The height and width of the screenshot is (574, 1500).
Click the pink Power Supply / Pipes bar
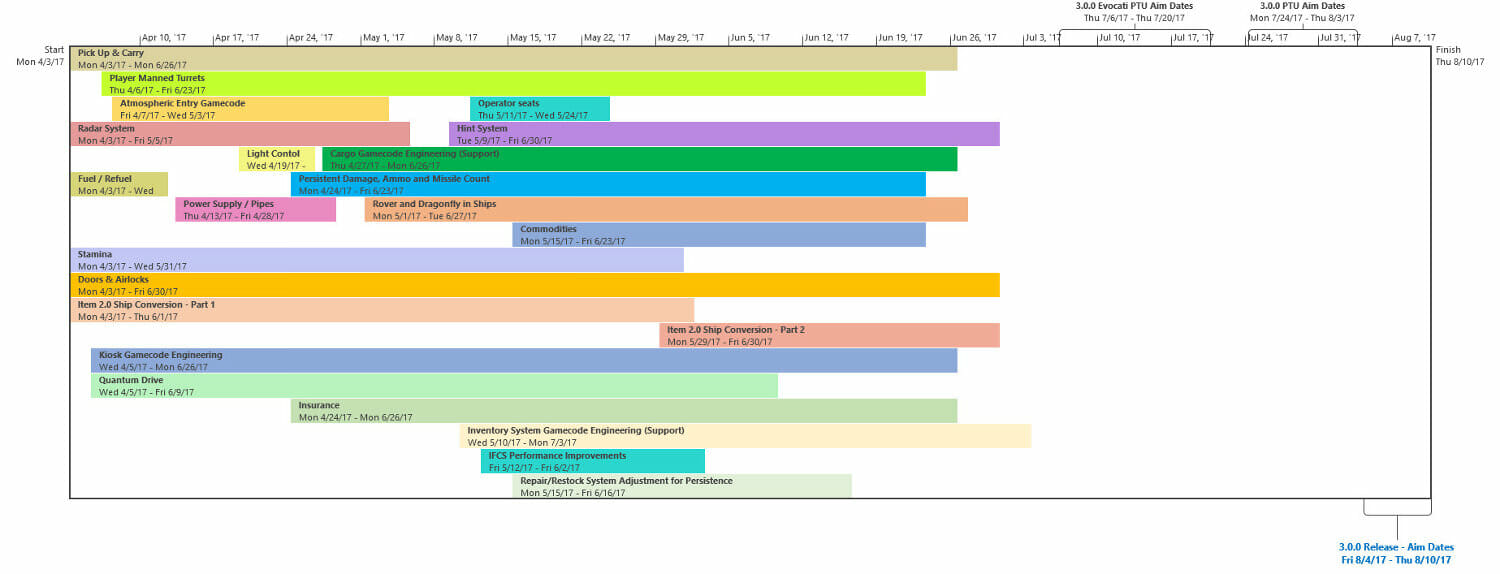pos(255,209)
